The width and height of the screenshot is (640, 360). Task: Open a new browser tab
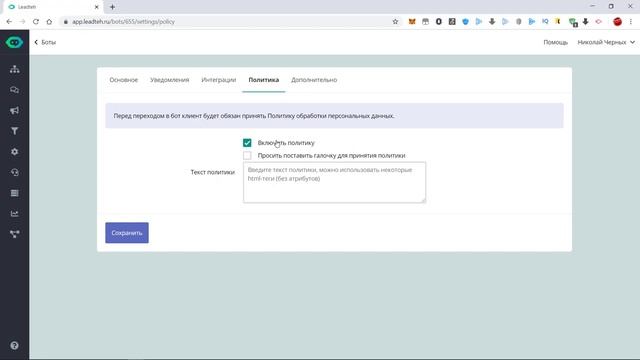112,7
